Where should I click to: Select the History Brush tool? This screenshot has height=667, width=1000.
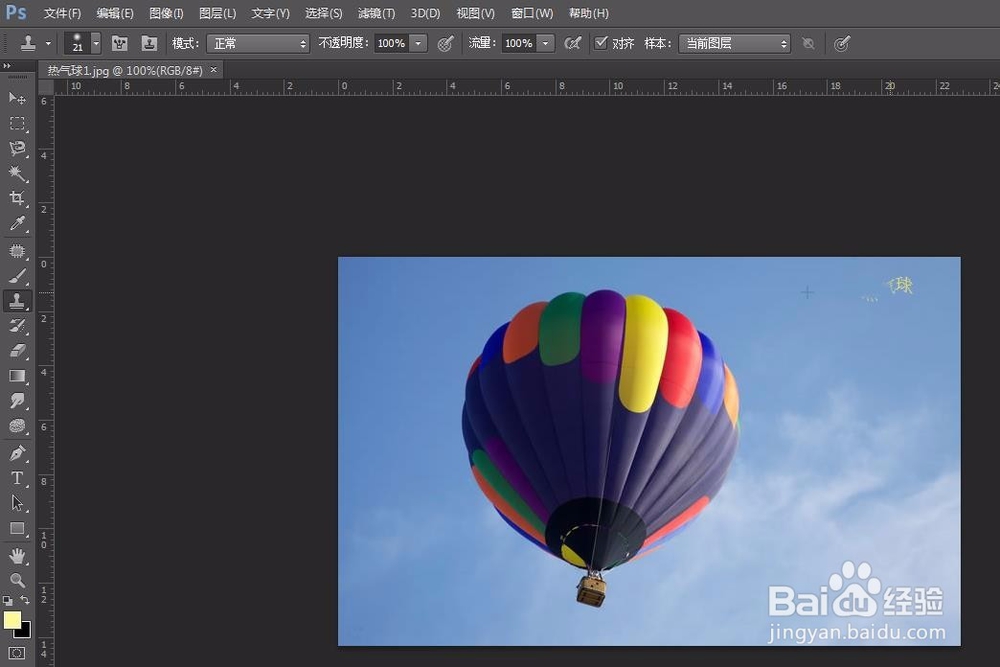point(17,326)
